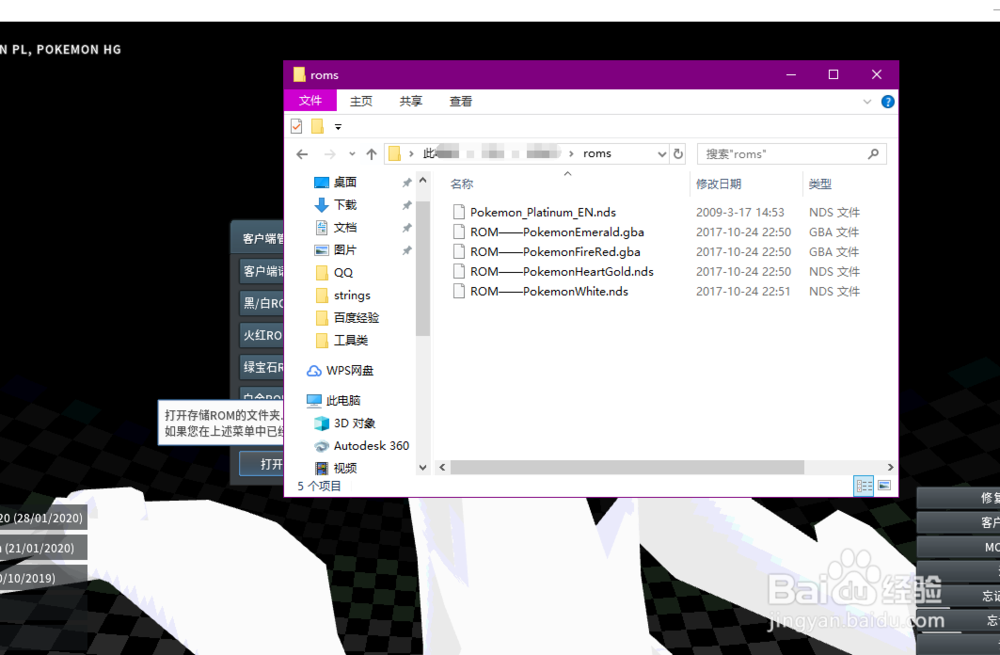Open the 百度经验 folder in navigation pane
The width and height of the screenshot is (1000, 655).
(356, 318)
